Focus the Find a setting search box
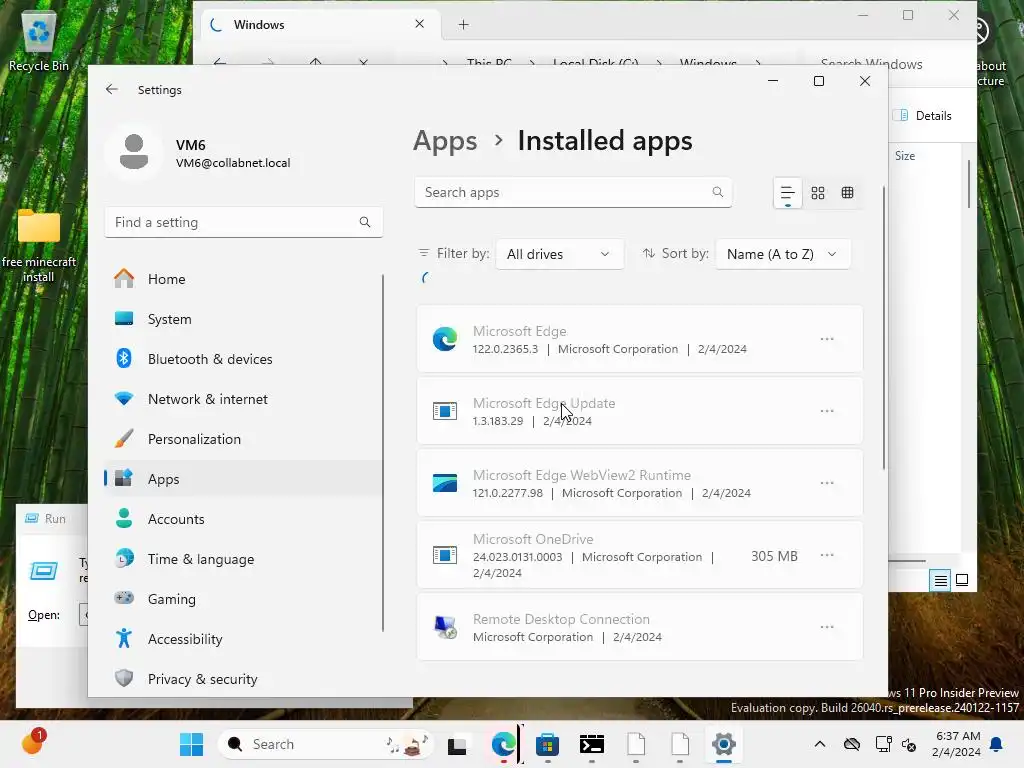This screenshot has height=768, width=1024. click(x=243, y=222)
